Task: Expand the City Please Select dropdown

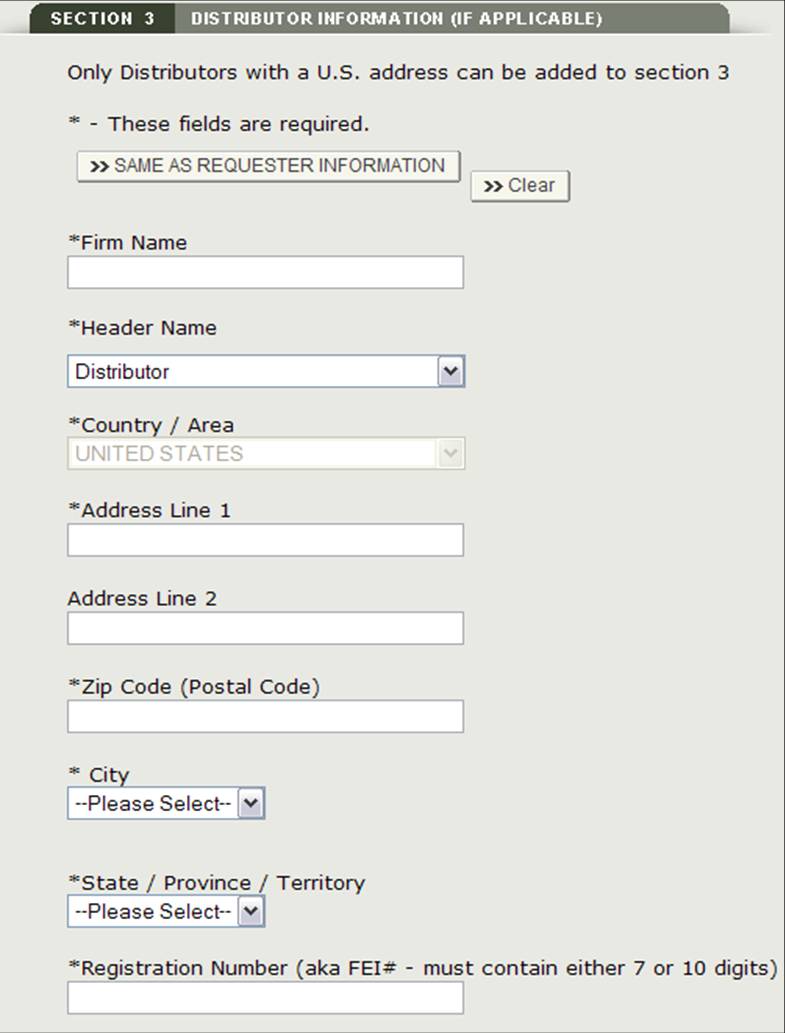Action: coord(166,804)
